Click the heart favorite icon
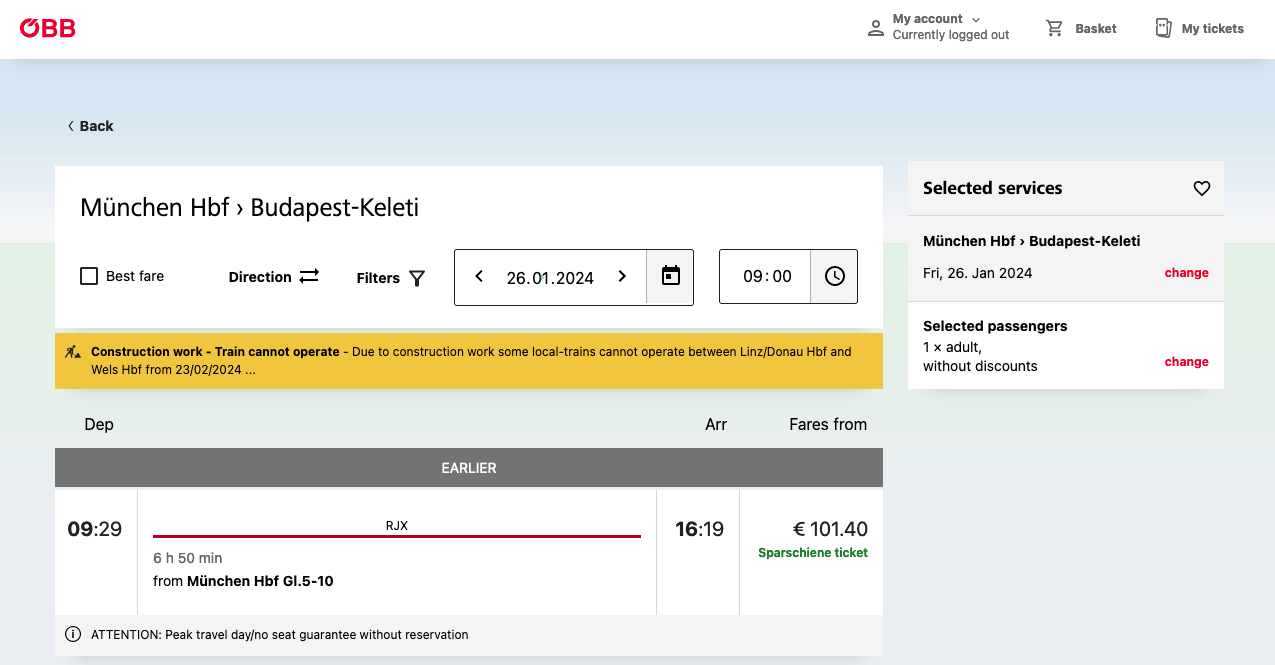This screenshot has height=665, width=1275. [1202, 188]
